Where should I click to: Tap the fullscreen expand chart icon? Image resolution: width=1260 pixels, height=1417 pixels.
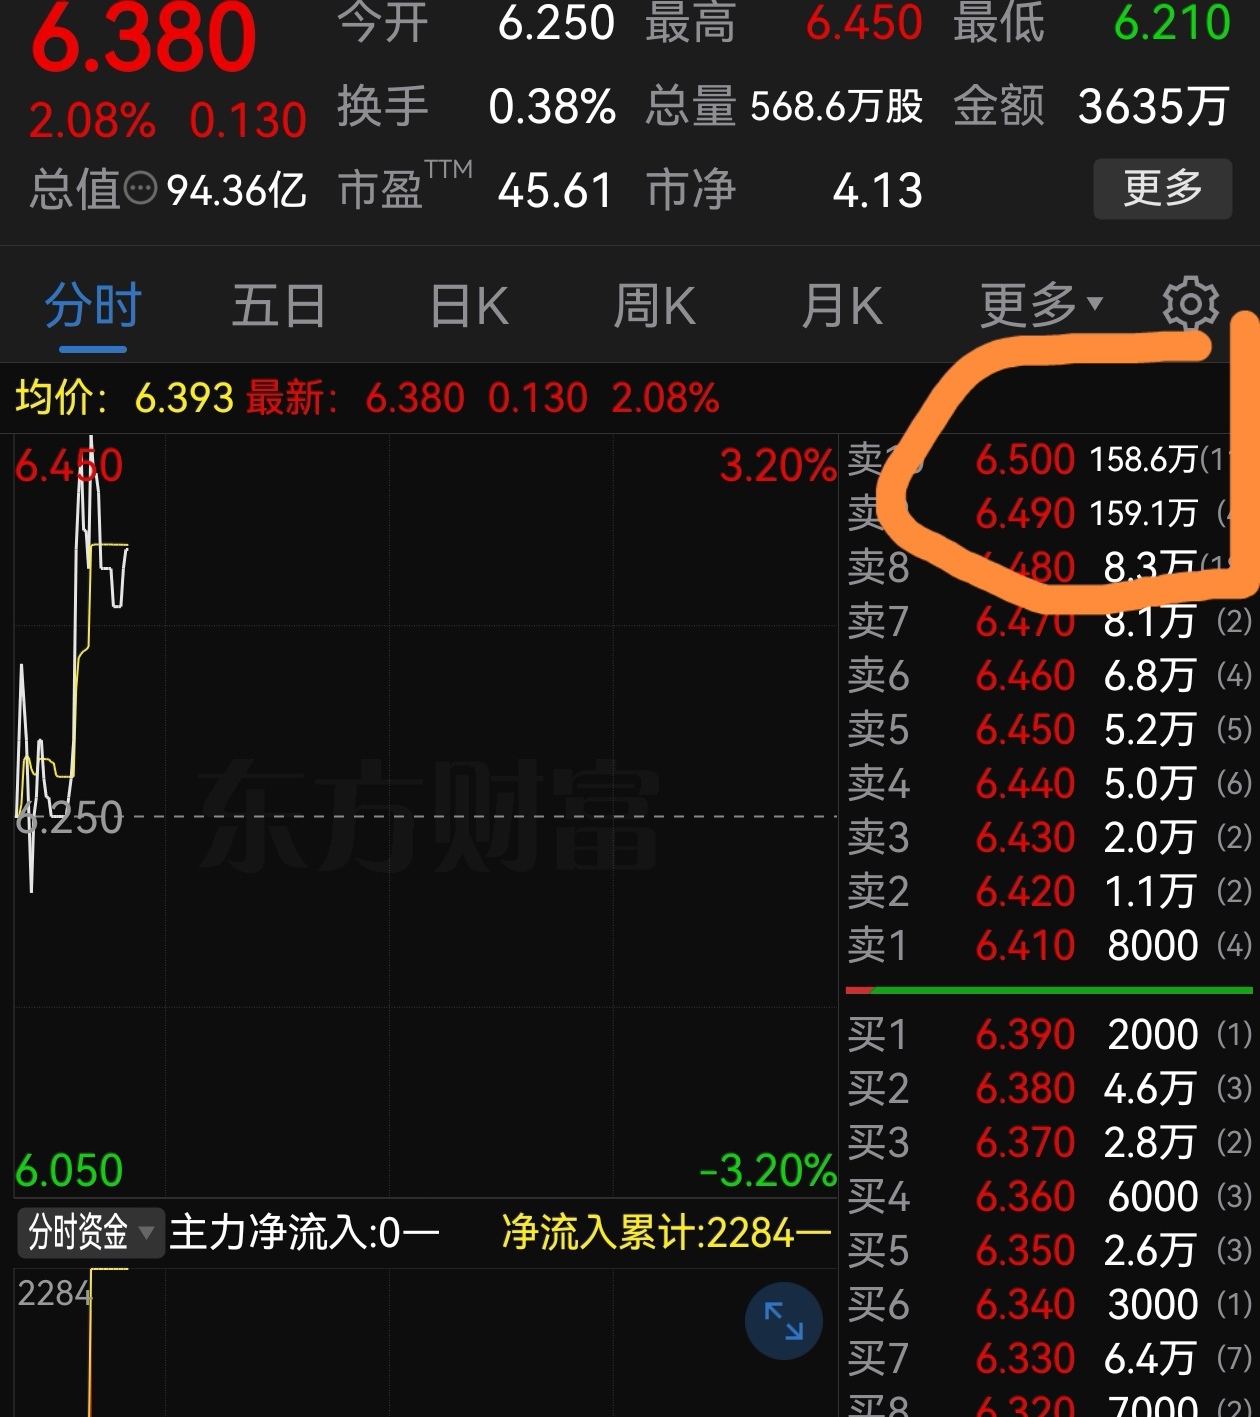tap(784, 1321)
